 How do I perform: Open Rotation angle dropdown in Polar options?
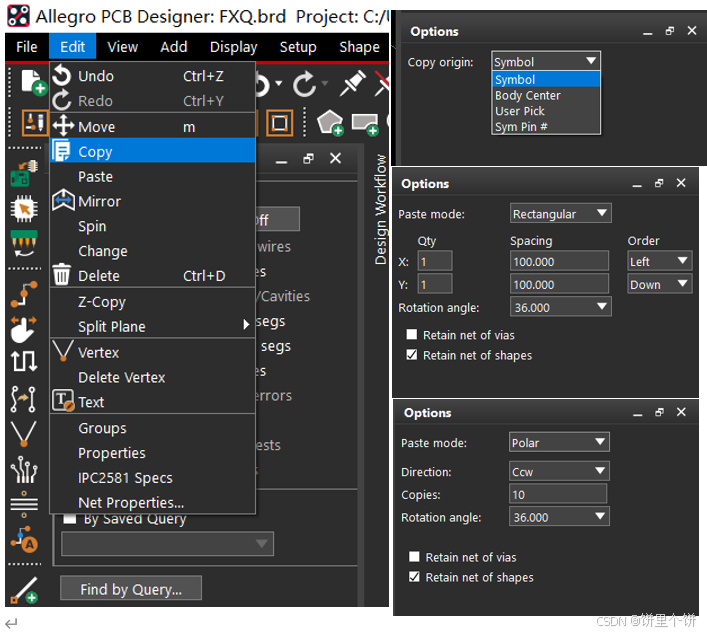tap(559, 517)
